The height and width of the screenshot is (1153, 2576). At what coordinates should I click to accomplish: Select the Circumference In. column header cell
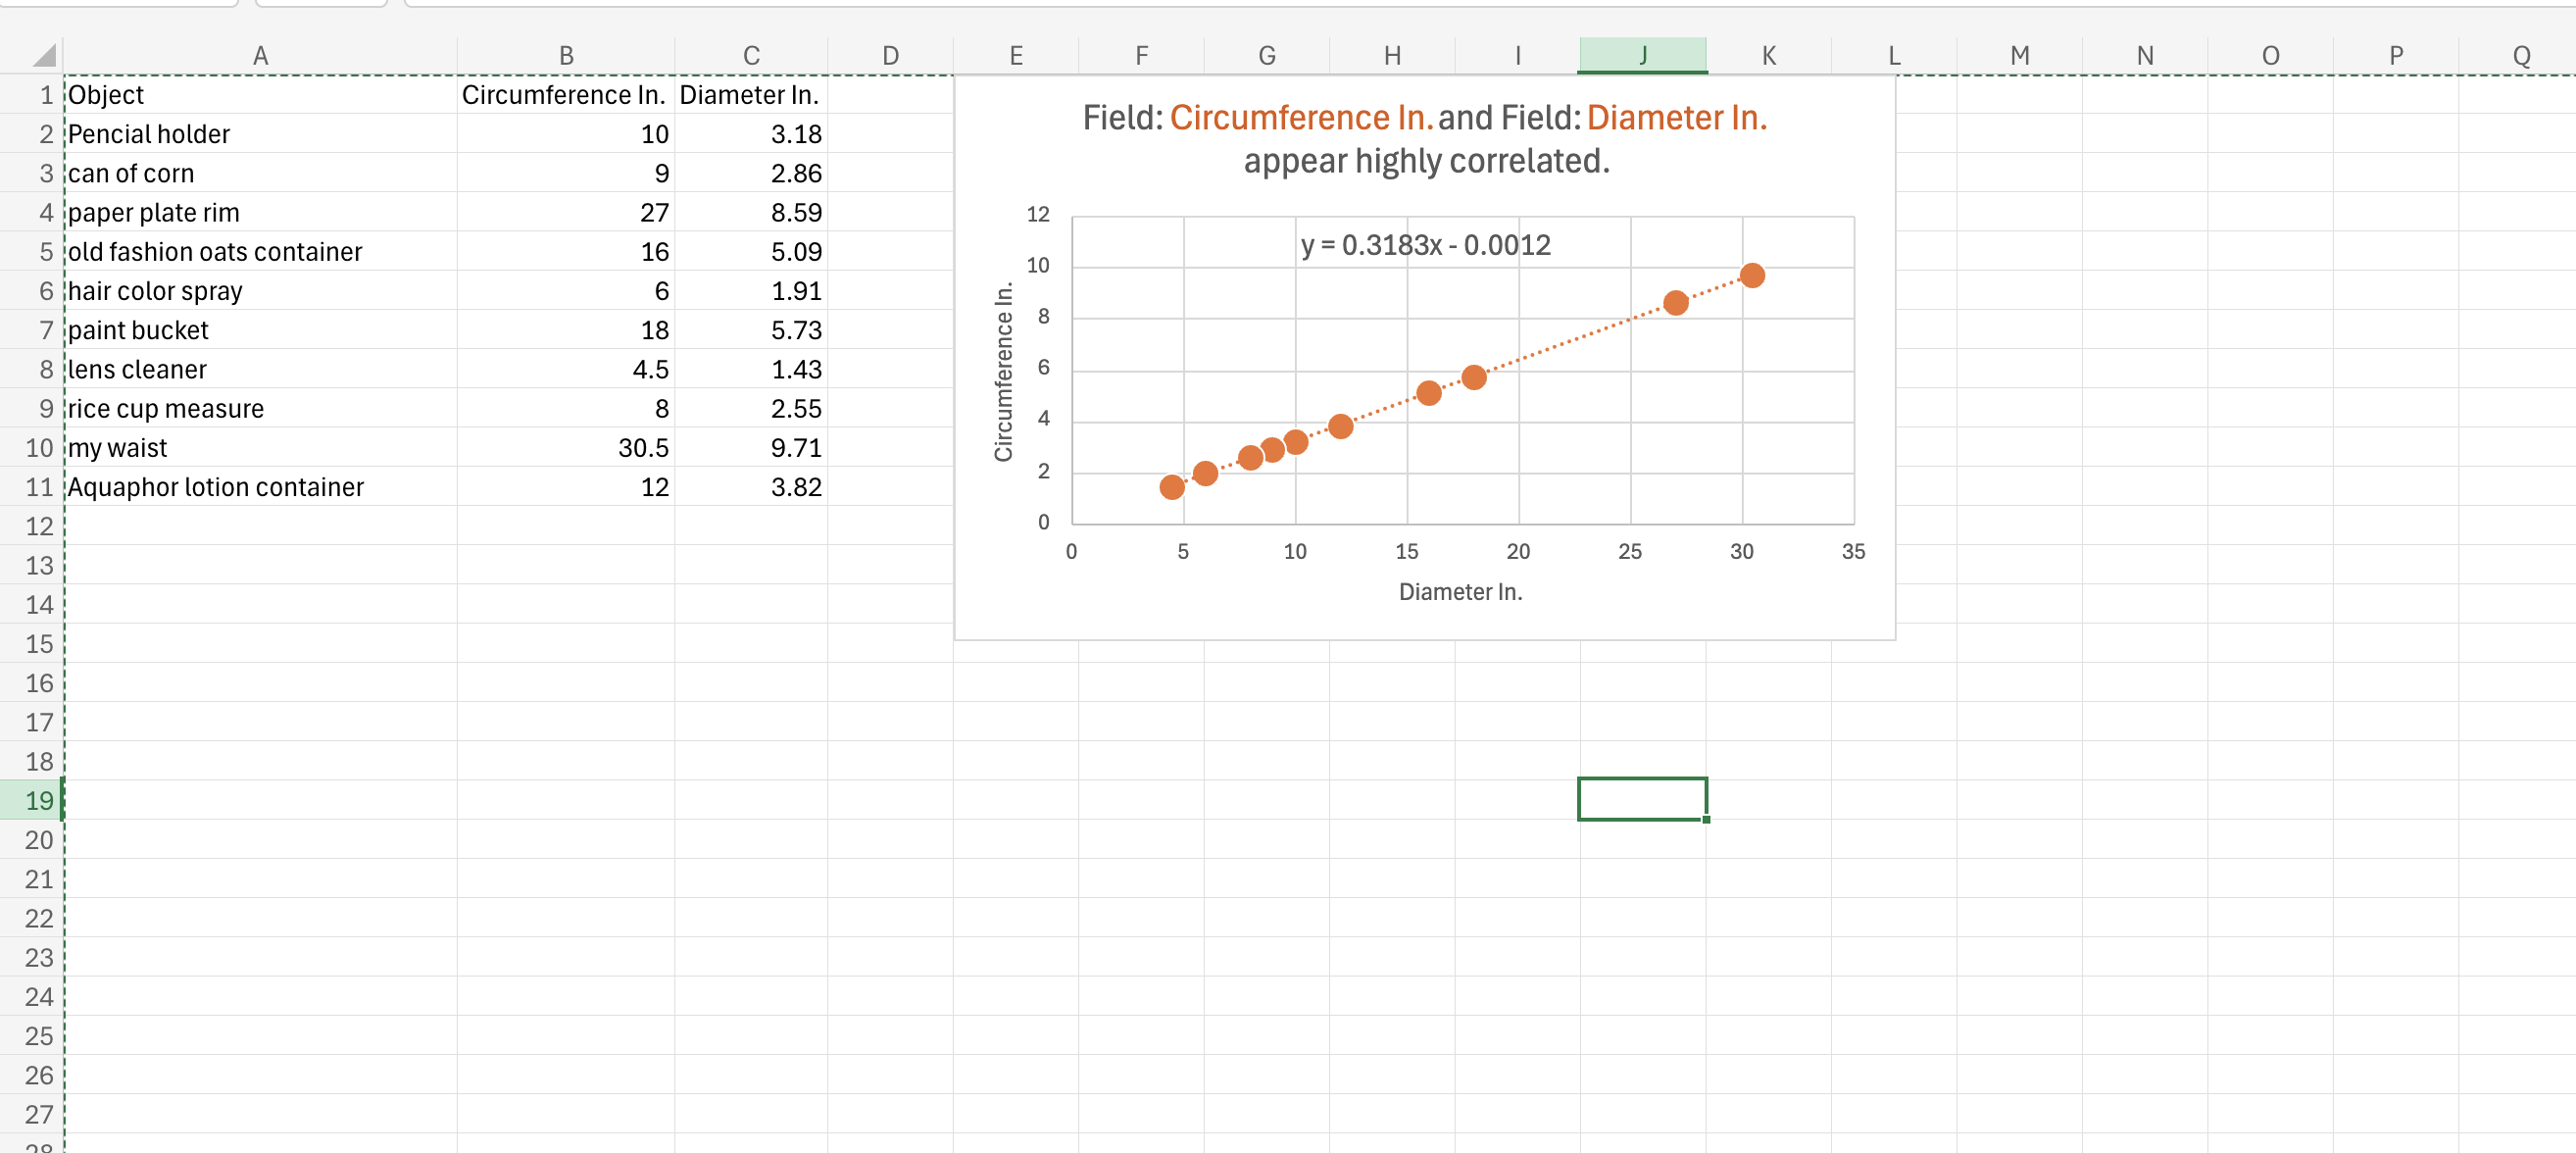click(x=566, y=94)
